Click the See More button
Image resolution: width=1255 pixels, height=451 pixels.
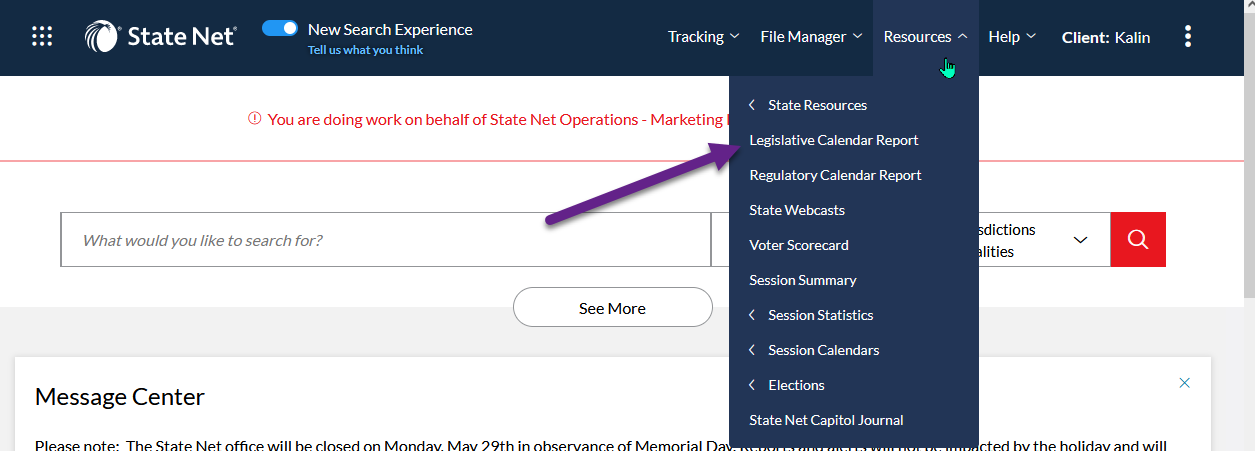[x=612, y=308]
